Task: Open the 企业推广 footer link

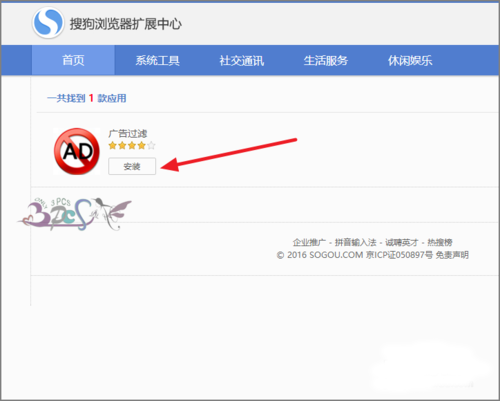Action: (309, 242)
